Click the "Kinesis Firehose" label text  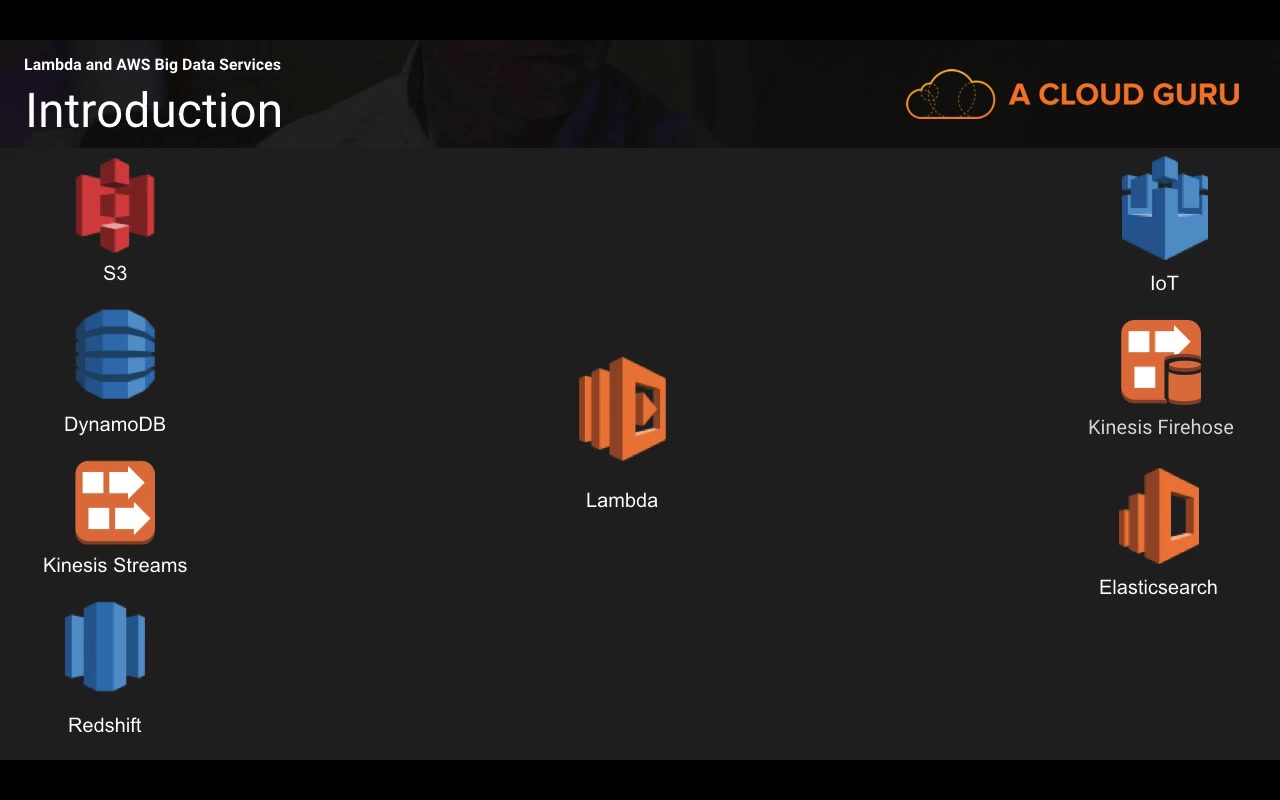pyautogui.click(x=1161, y=427)
